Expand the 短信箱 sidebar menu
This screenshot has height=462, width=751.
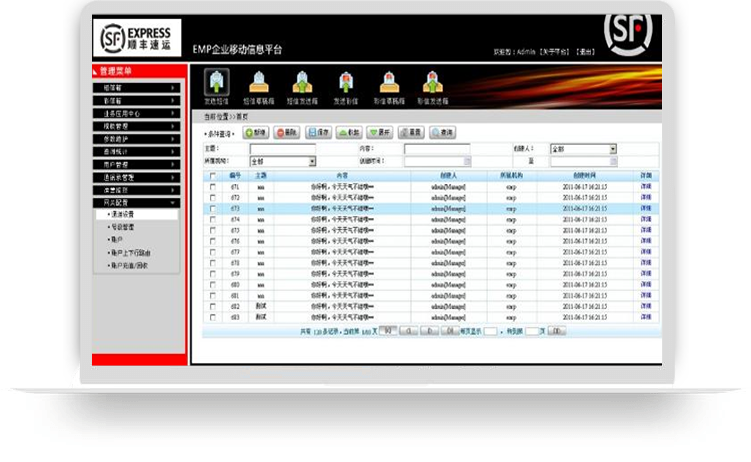pos(137,88)
